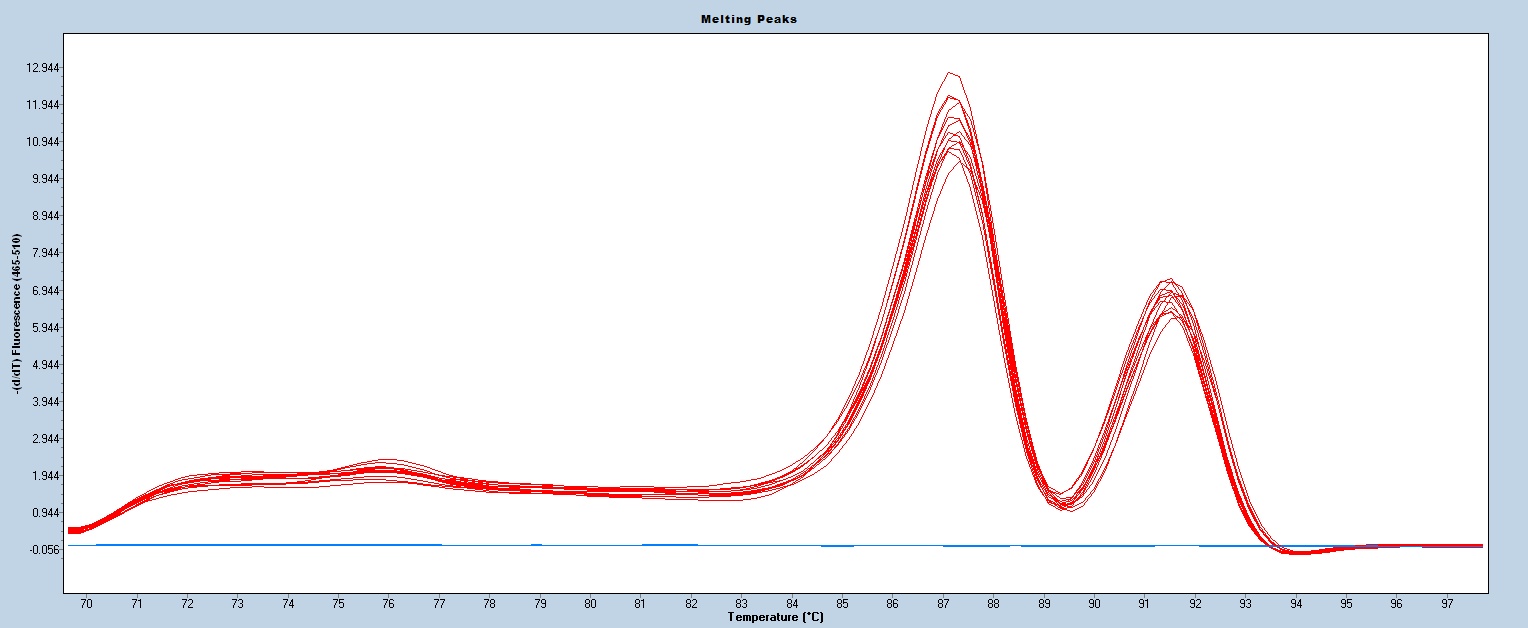Click the 70 tick label on the x-axis
The height and width of the screenshot is (628, 1528).
coord(86,604)
